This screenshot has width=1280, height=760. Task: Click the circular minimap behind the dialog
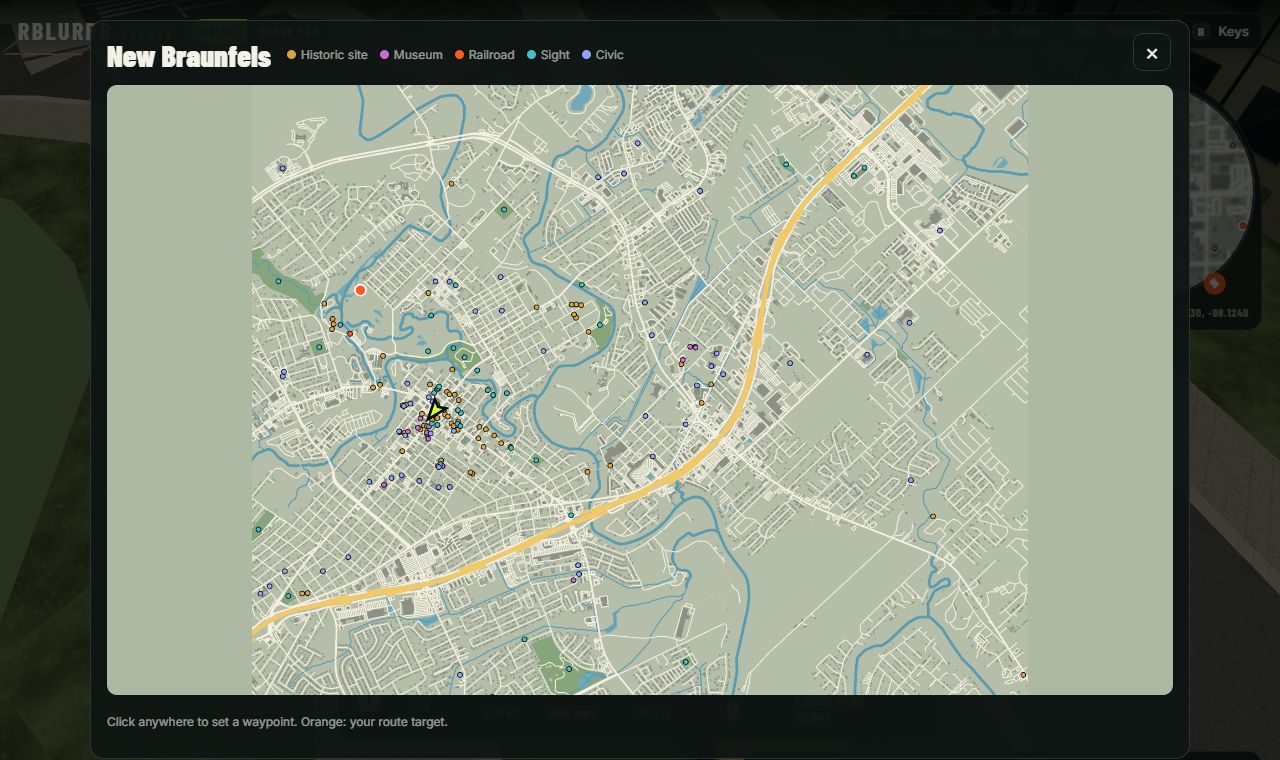(x=1220, y=190)
